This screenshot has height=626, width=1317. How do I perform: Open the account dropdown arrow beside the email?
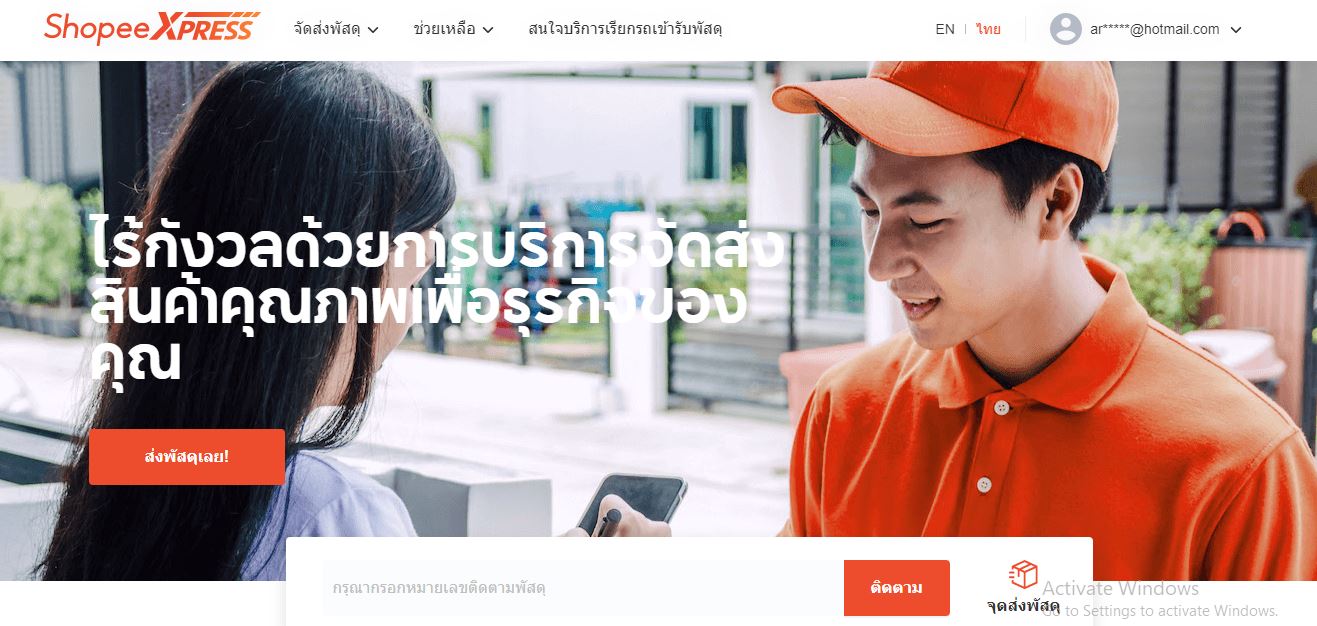coord(1236,30)
